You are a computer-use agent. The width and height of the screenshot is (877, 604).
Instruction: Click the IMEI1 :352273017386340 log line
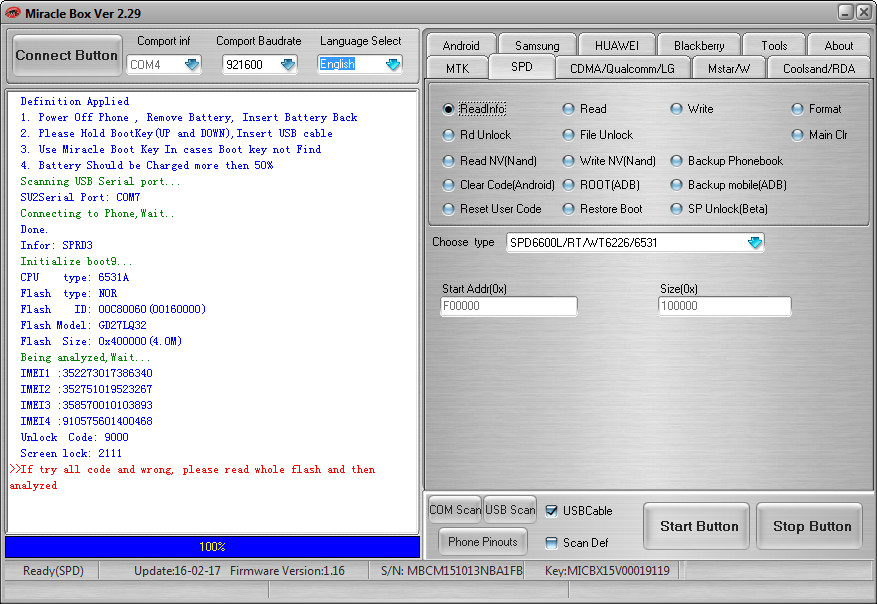coord(86,373)
